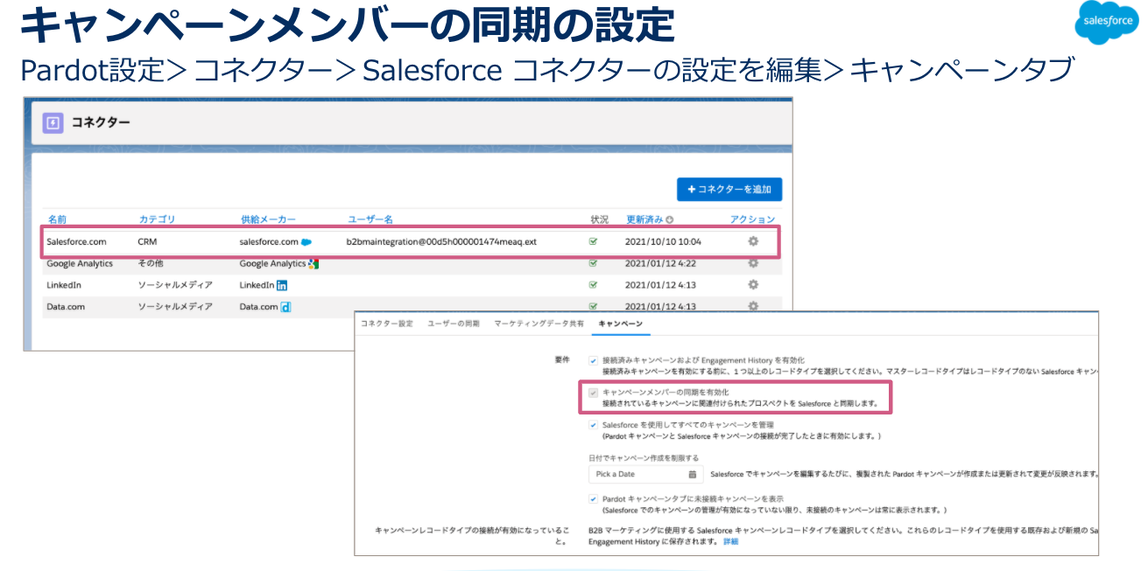Click the 更新済み sort info icon
Image resolution: width=1148 pixels, height=571 pixels.
670,220
